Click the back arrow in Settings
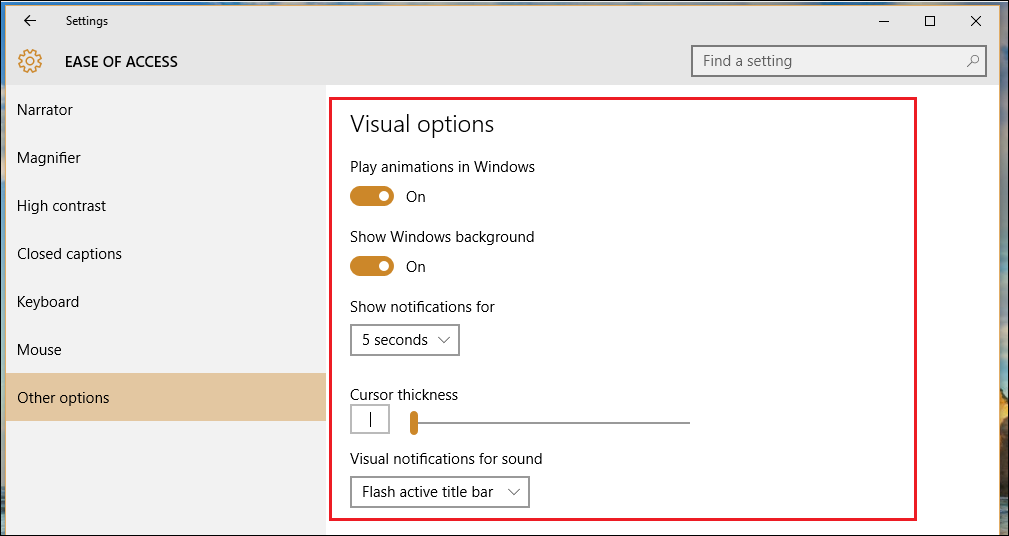Screen dimensions: 1009x536 [x=30, y=21]
